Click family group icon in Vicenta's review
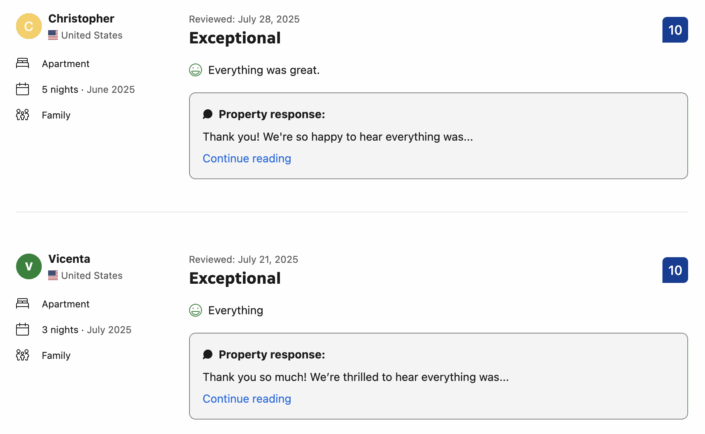 coord(22,355)
